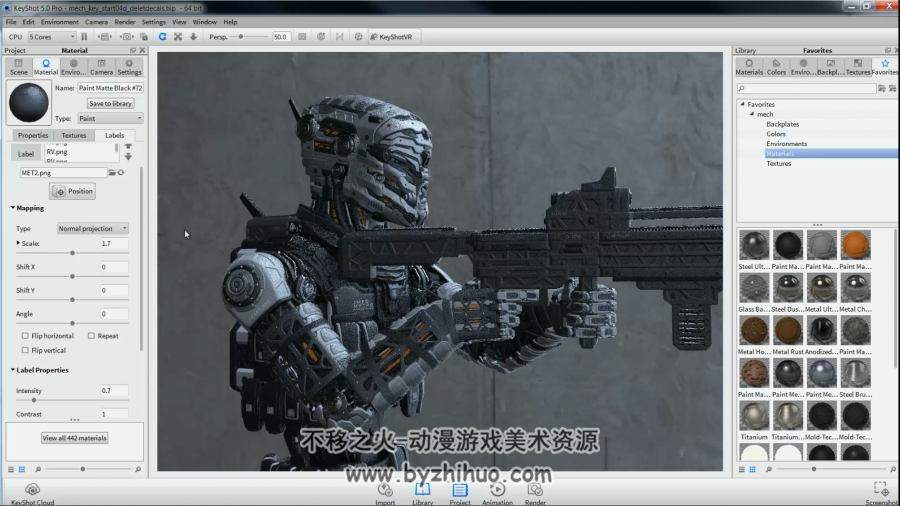The image size is (900, 506).
Task: Expand the Scale parameter arrow
Action: 18,243
